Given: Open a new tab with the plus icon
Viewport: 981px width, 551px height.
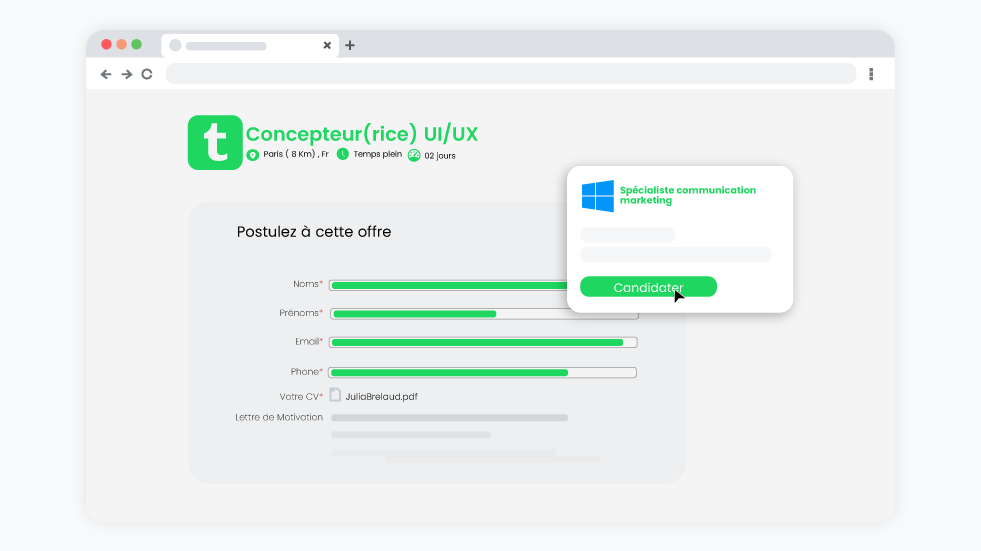Looking at the screenshot, I should (350, 45).
